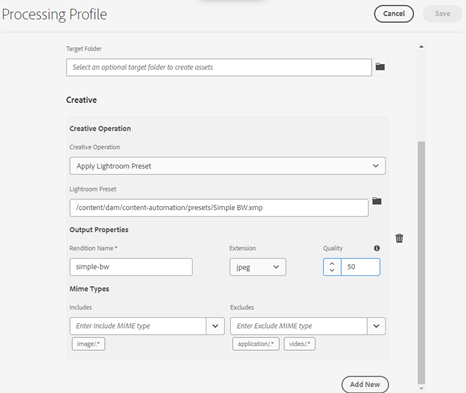Click the Enter Exclude MIME type field
This screenshot has width=466, height=393.
click(x=299, y=326)
